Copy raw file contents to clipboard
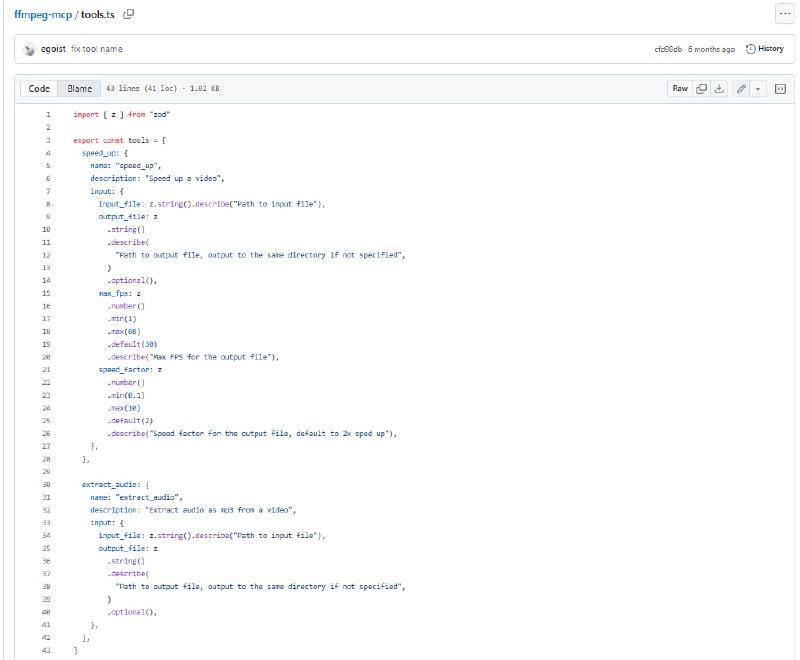Image resolution: width=800 pixels, height=660 pixels. coord(702,88)
